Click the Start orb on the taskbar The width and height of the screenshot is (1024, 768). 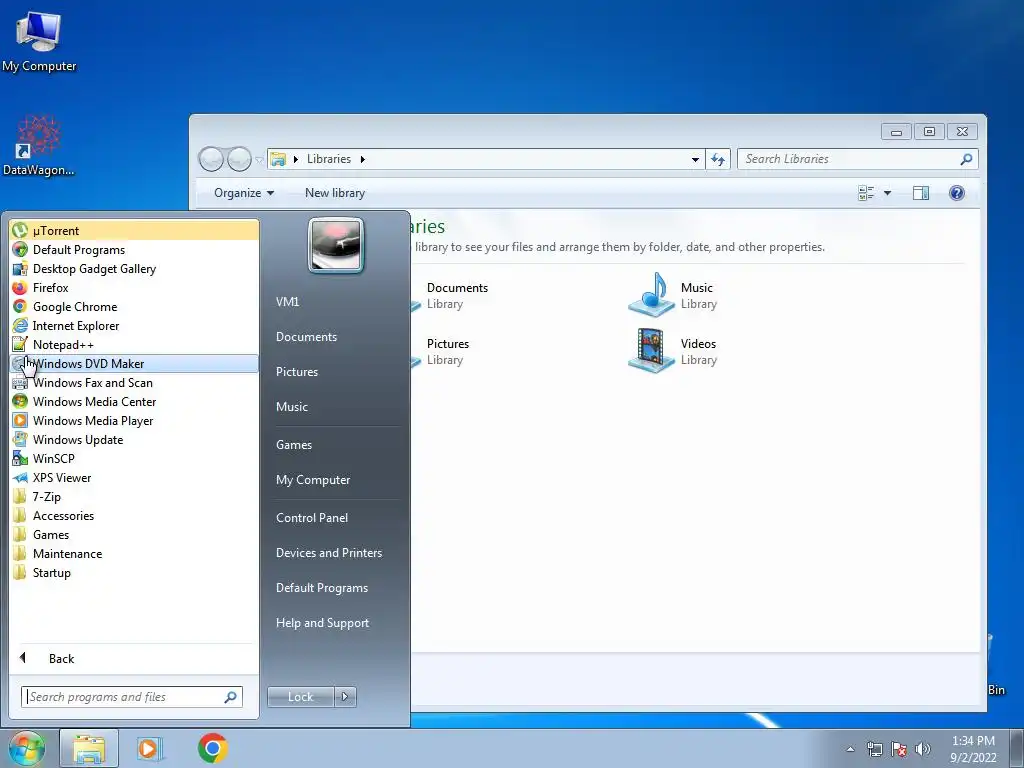tap(26, 748)
